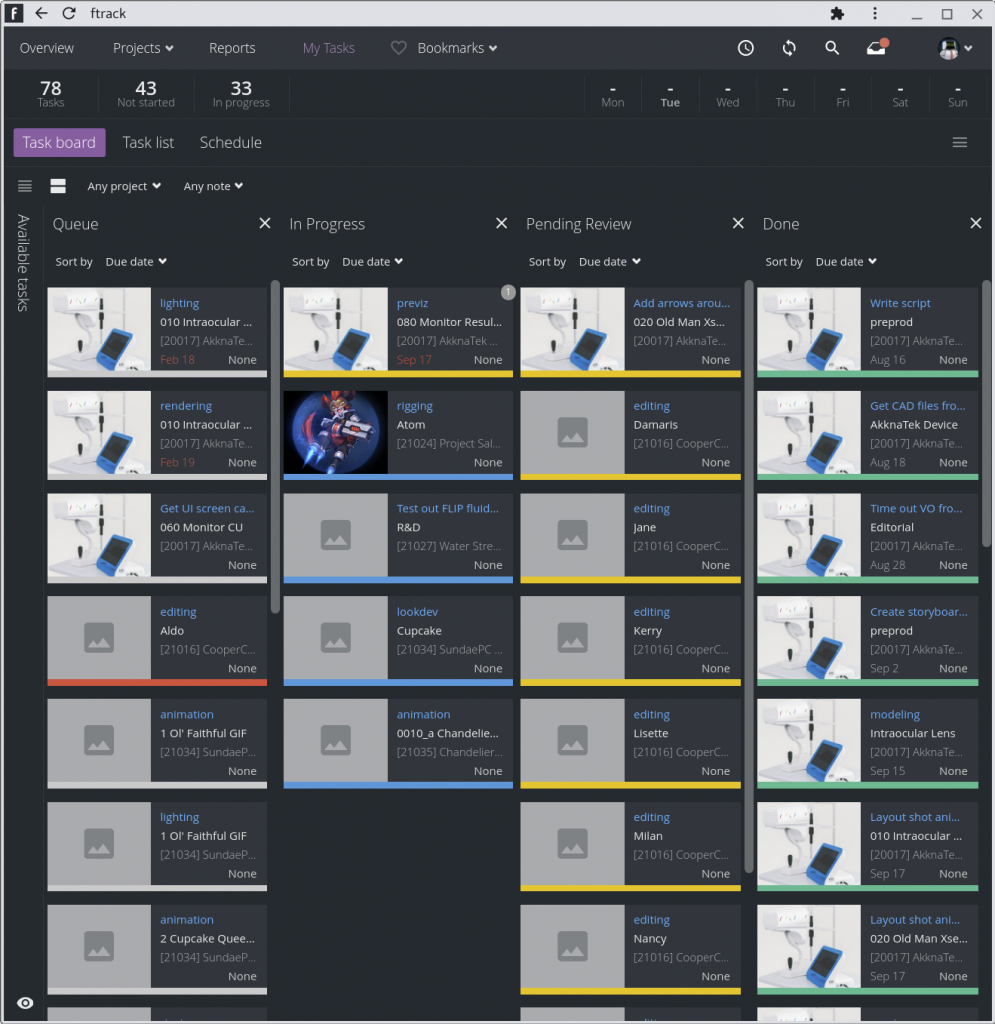Click the 2 Cupcake Quee... task name
Viewport: 995px width, 1024px height.
207,938
